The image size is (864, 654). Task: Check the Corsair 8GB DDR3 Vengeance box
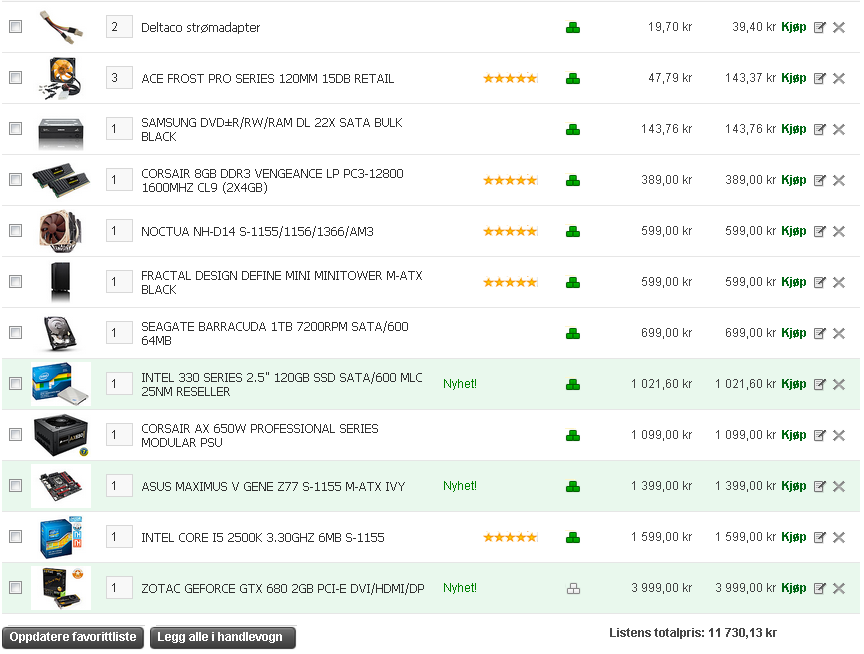tap(15, 179)
